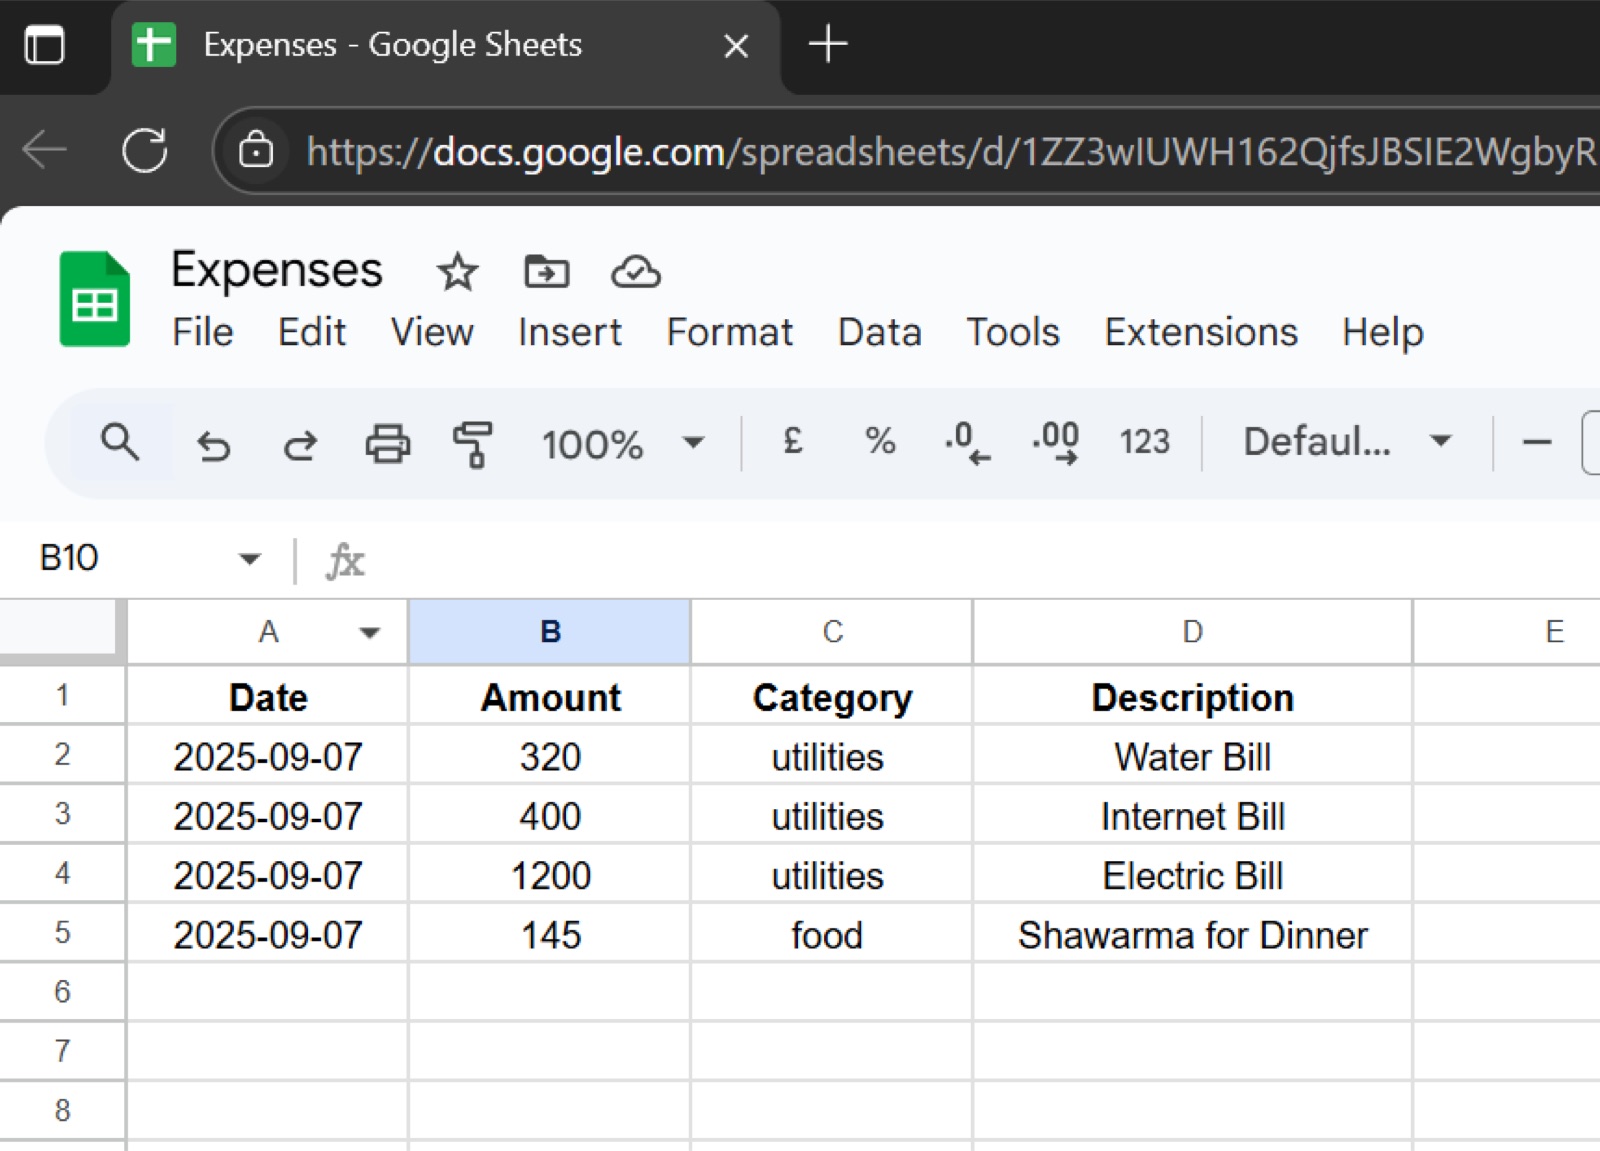
Task: Select the Internet Bill cell
Action: 1193,815
